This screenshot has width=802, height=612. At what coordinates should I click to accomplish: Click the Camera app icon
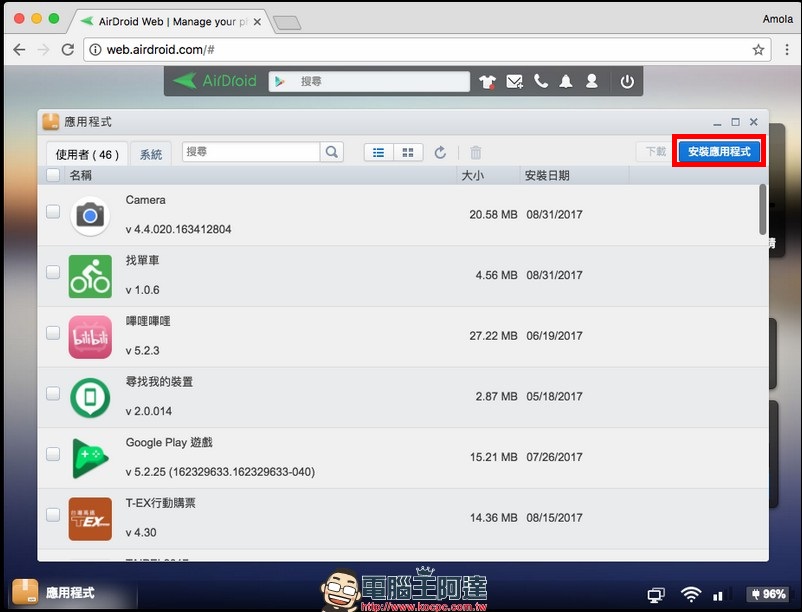90,215
